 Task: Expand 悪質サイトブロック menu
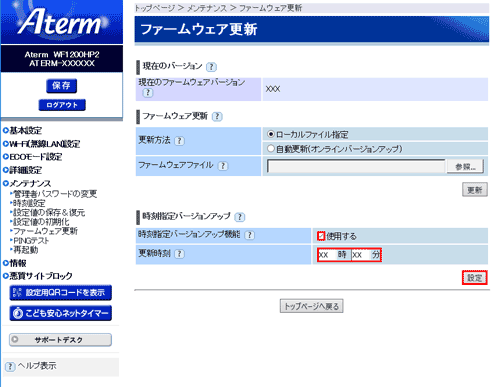tap(37, 276)
